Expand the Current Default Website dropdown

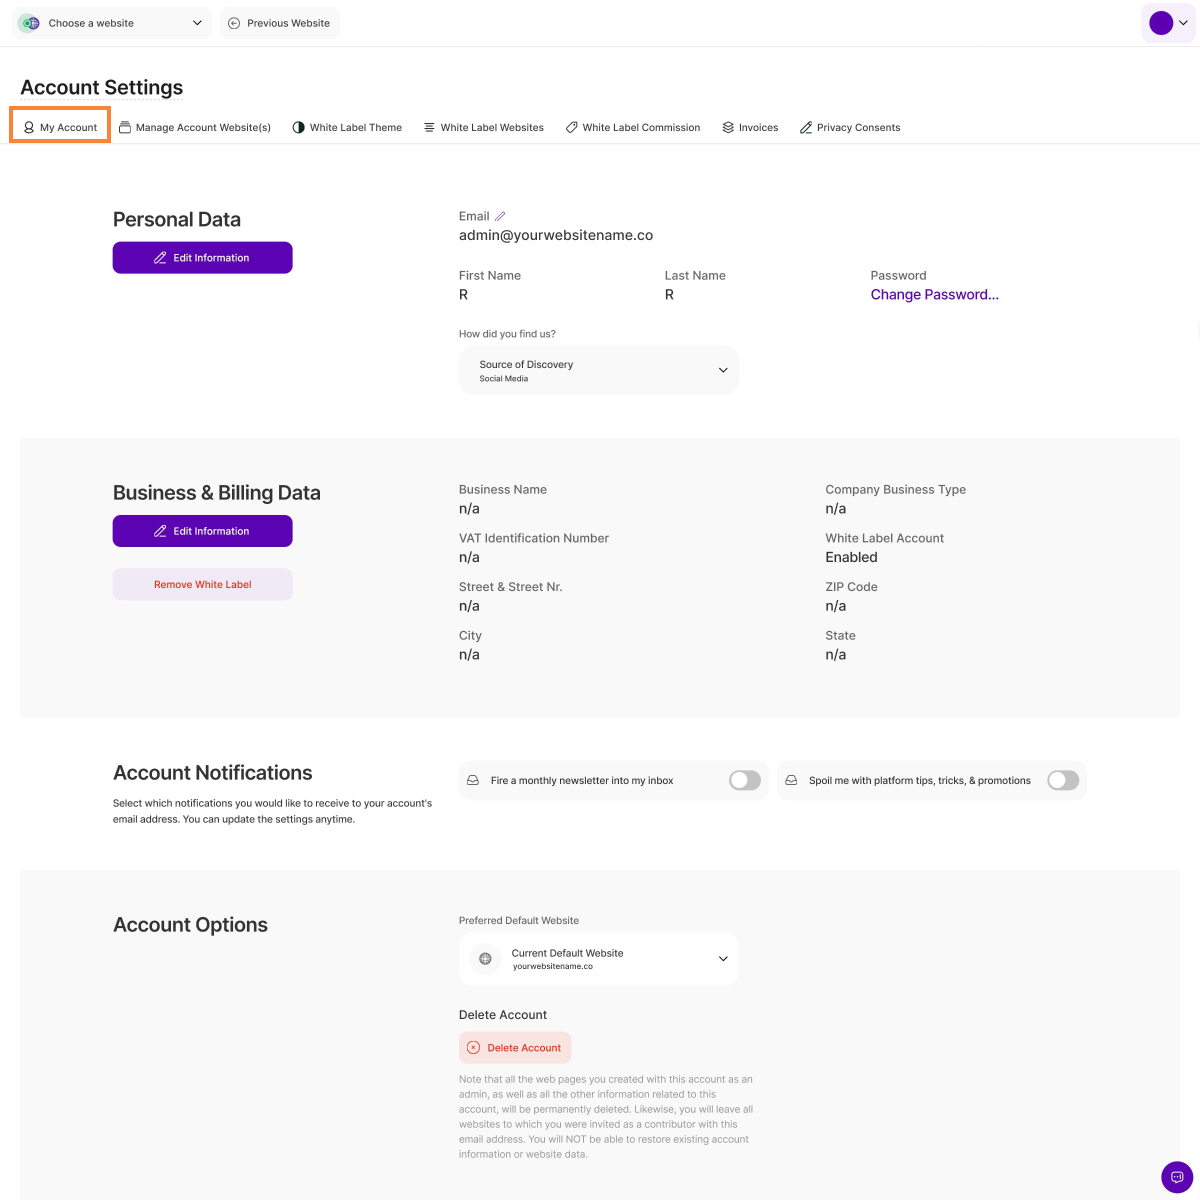tap(598, 959)
